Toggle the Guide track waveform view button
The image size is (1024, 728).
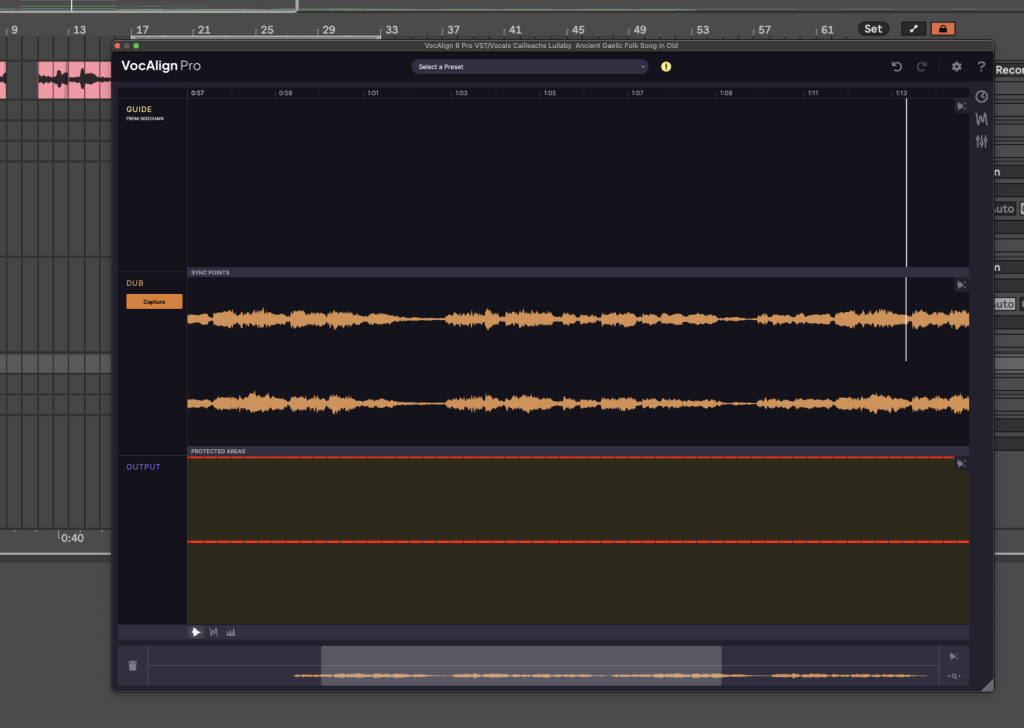[x=960, y=106]
